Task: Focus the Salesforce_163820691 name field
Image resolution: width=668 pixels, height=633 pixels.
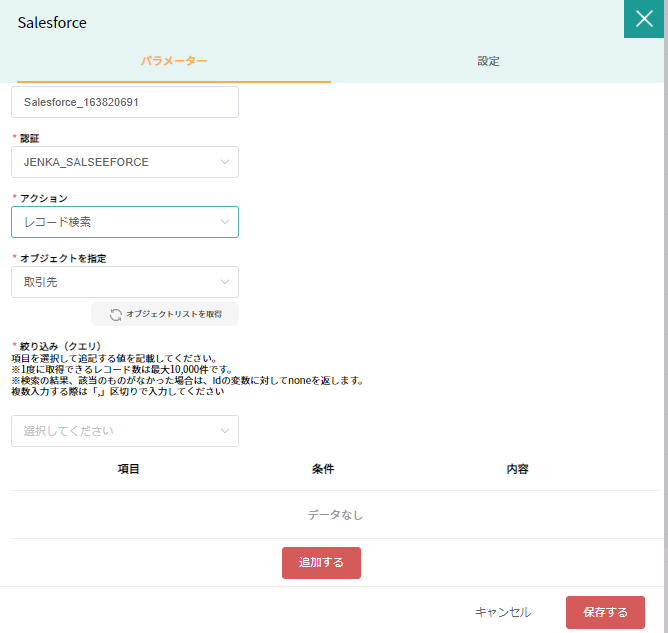Action: pyautogui.click(x=125, y=102)
